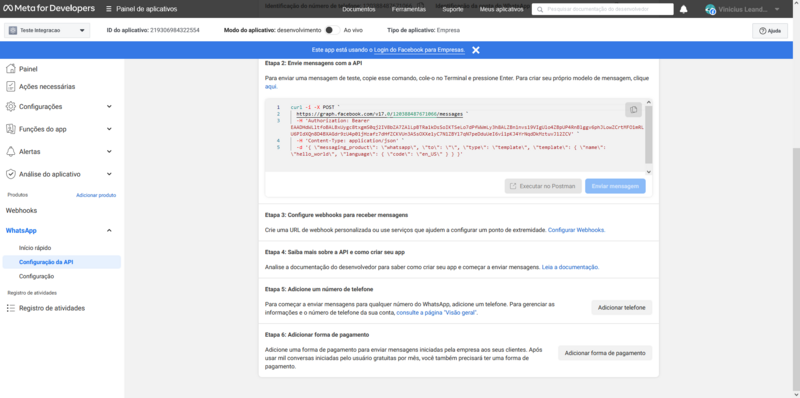Click the Teste Integracao app icon
Image resolution: width=800 pixels, height=398 pixels.
click(13, 31)
